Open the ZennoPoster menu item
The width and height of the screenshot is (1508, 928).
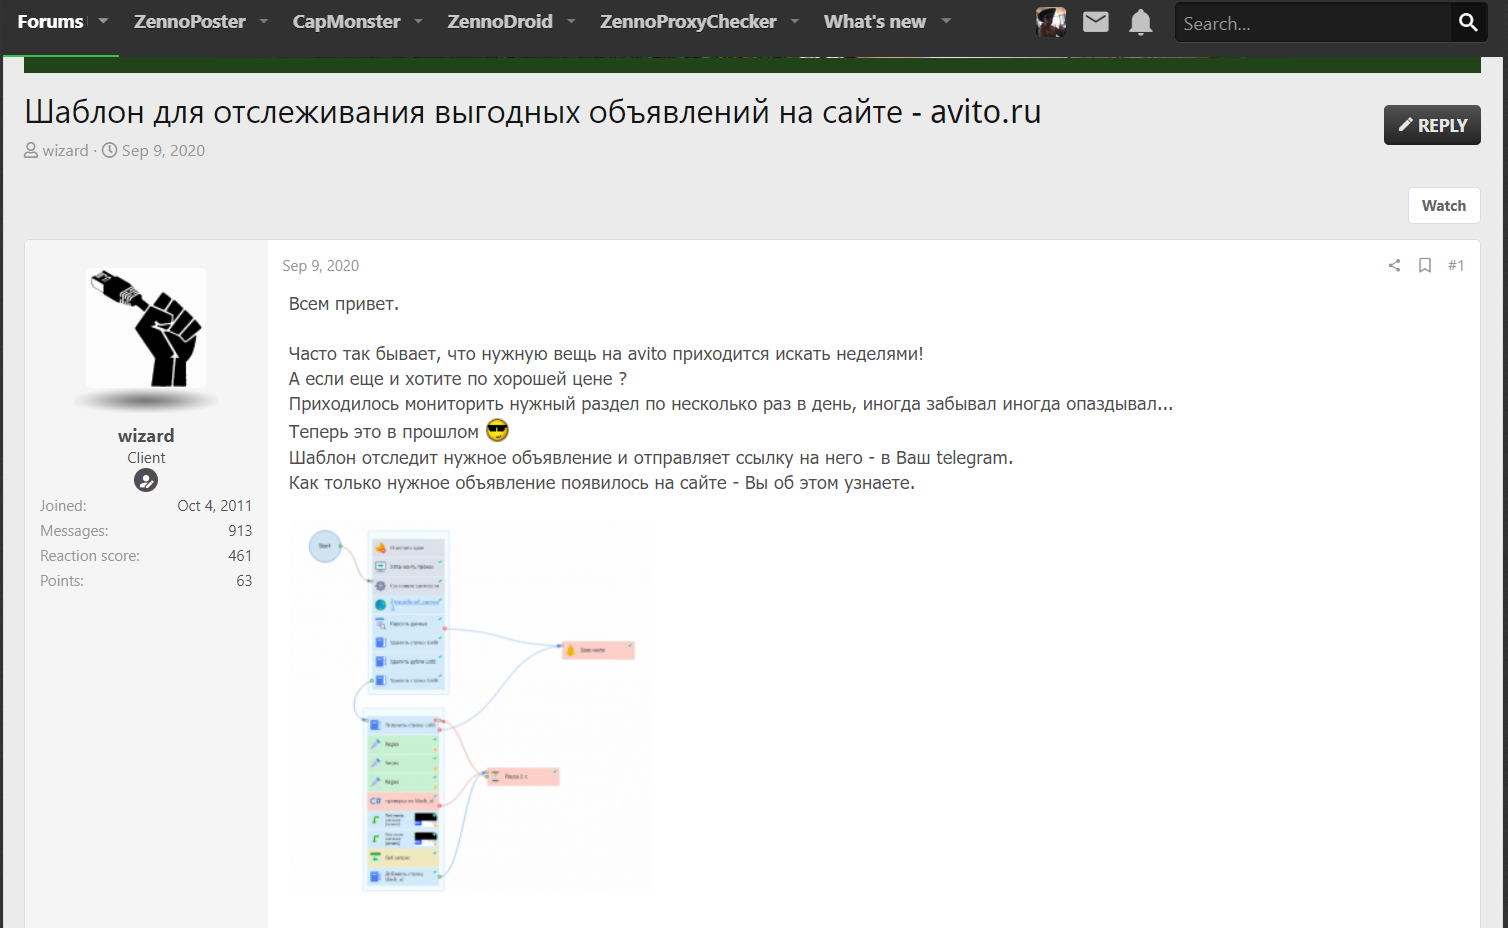pyautogui.click(x=189, y=22)
